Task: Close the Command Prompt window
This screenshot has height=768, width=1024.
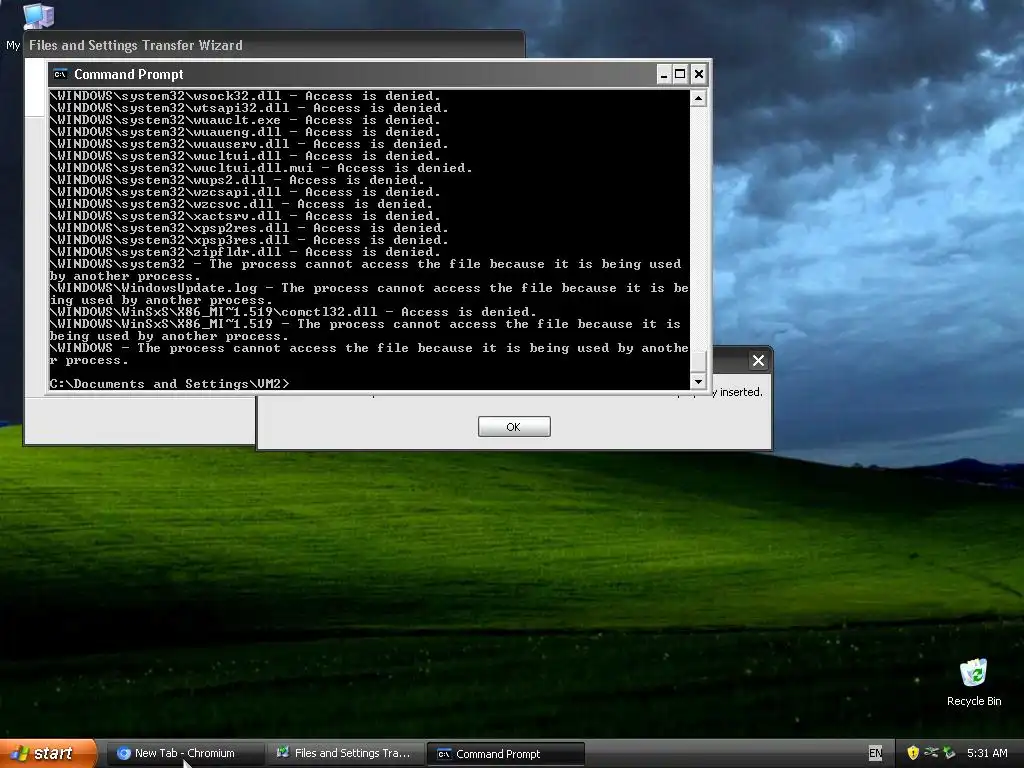Action: [x=699, y=74]
